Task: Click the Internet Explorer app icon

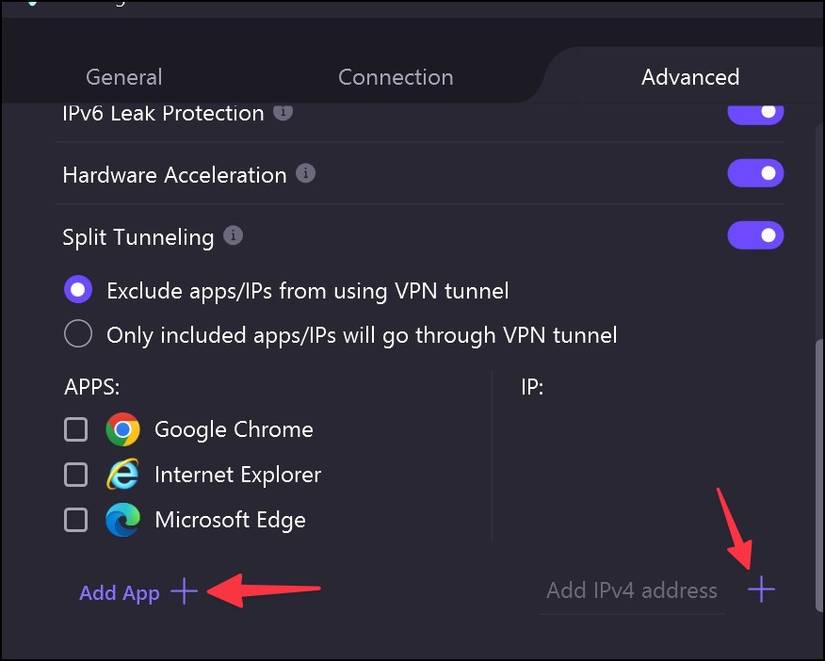Action: 123,474
